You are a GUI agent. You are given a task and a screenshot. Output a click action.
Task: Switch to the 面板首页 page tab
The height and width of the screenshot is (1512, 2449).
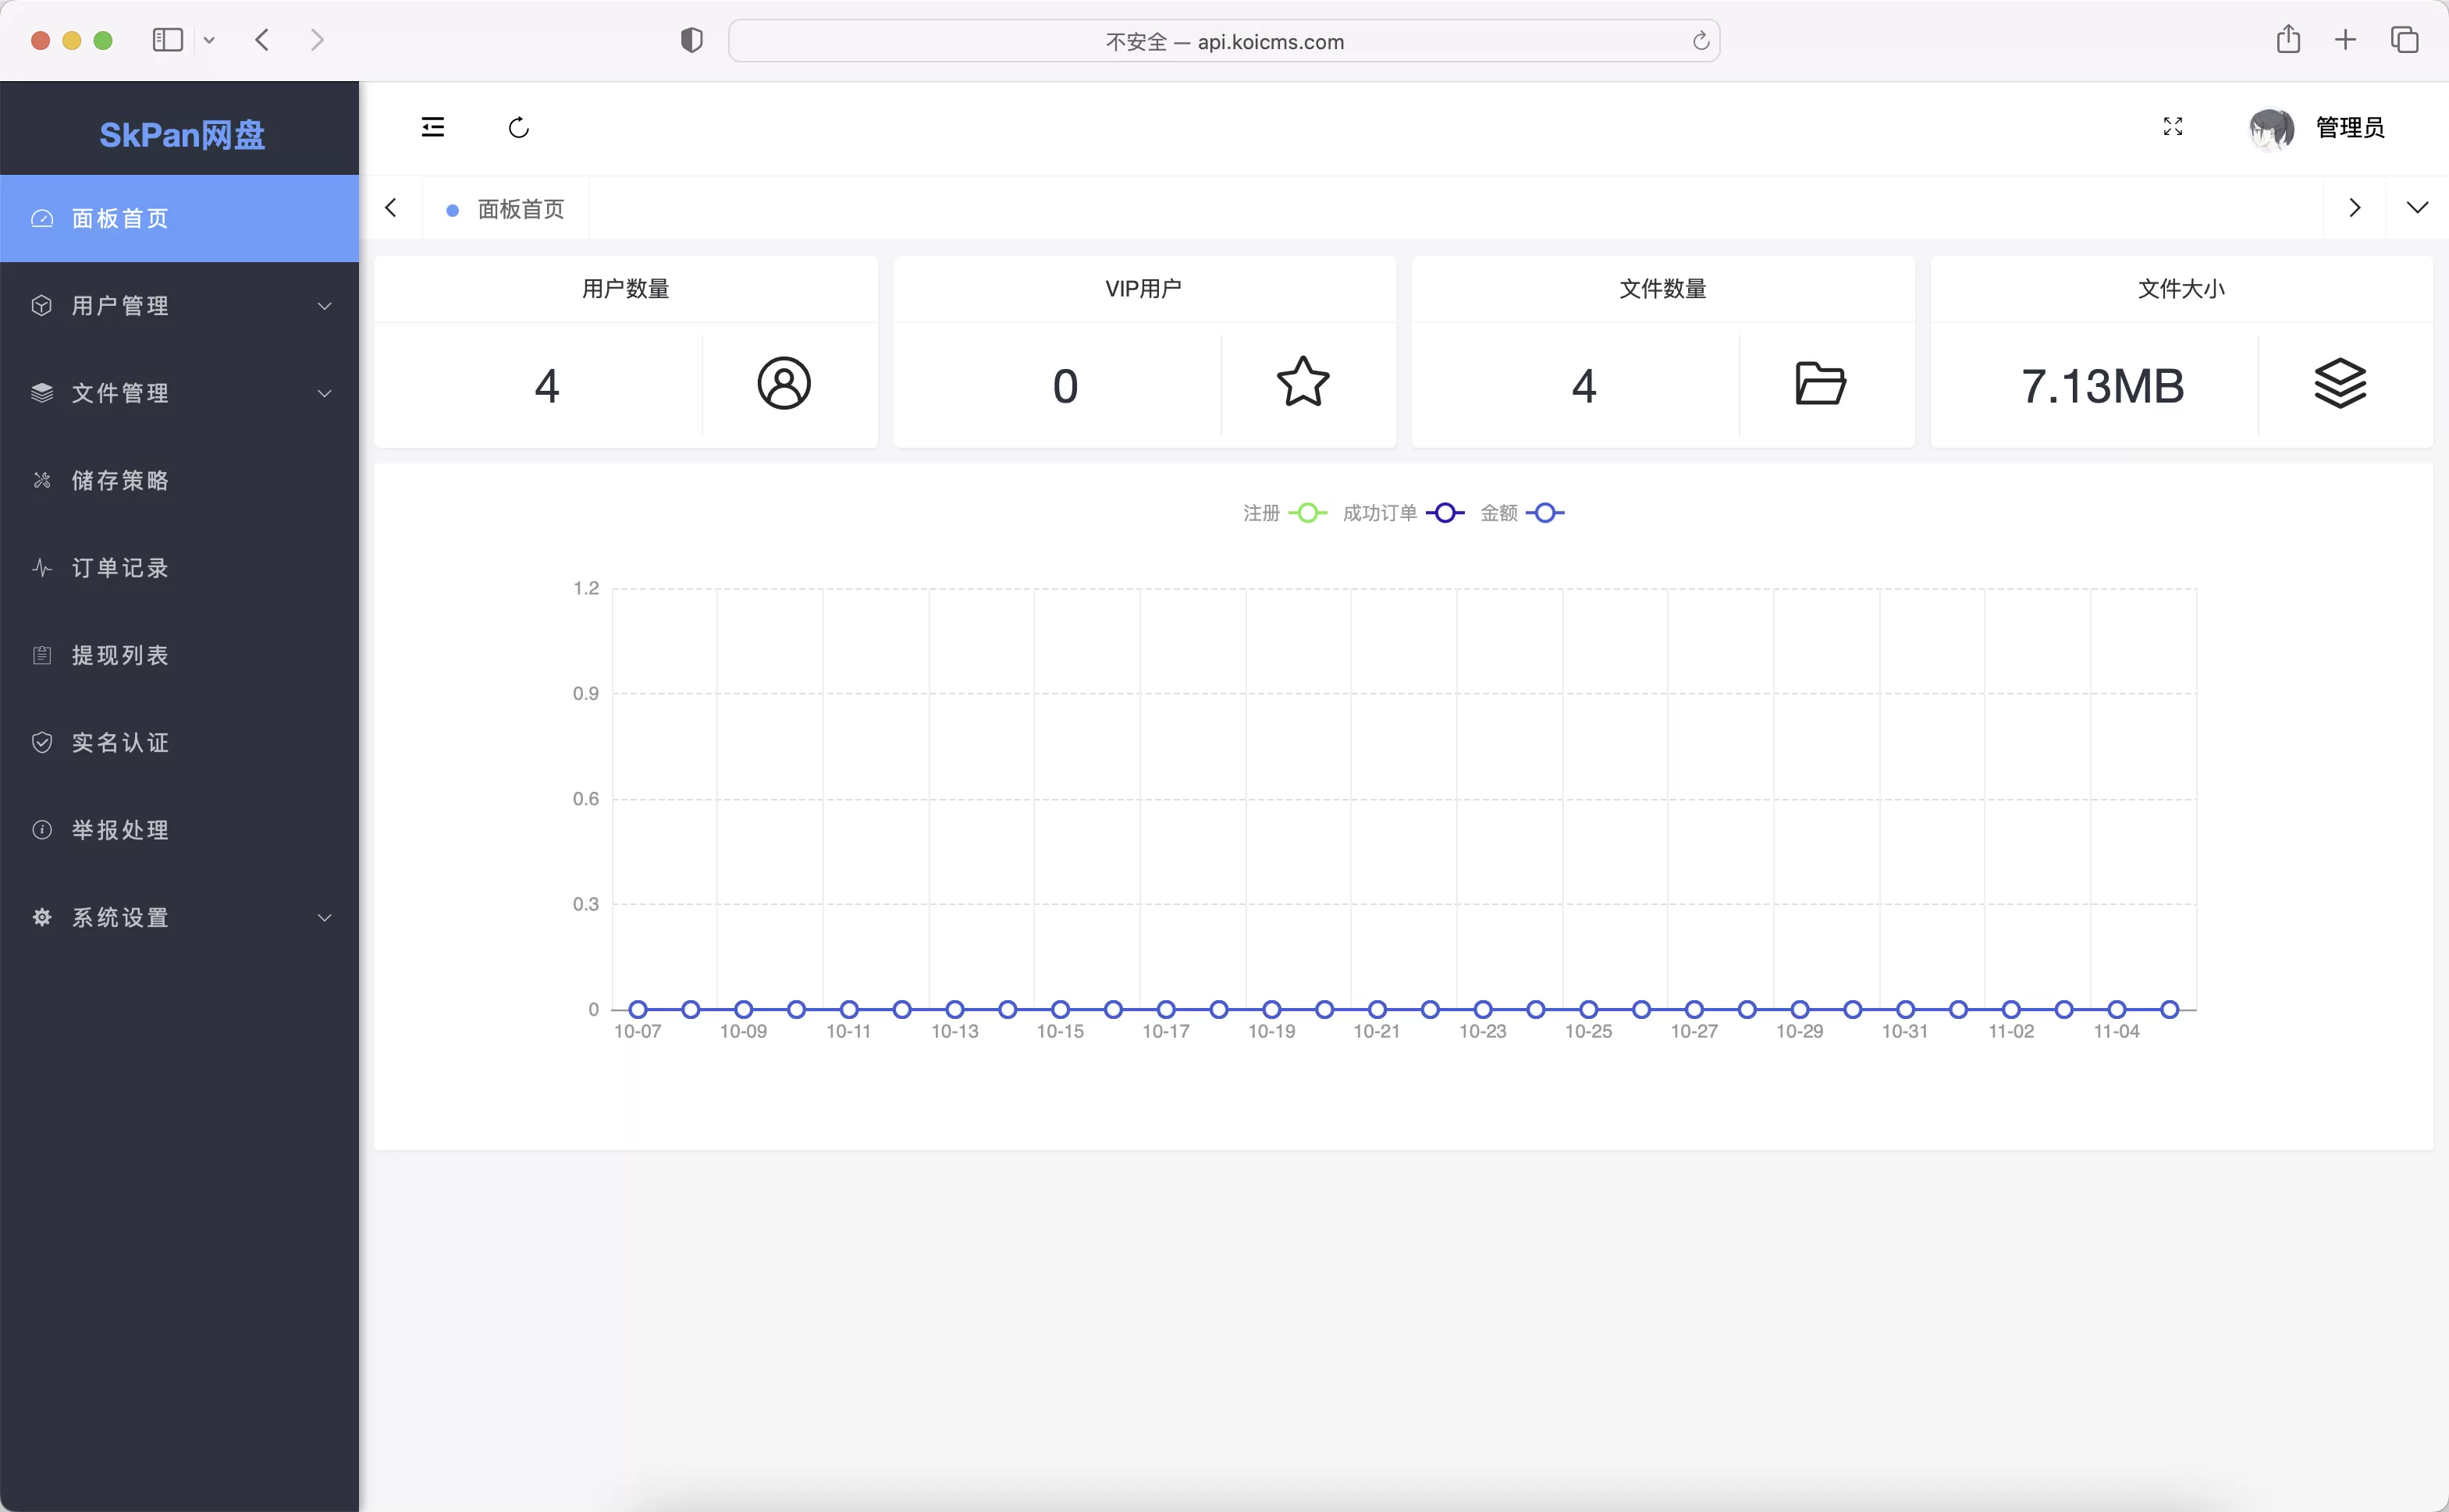coord(506,209)
